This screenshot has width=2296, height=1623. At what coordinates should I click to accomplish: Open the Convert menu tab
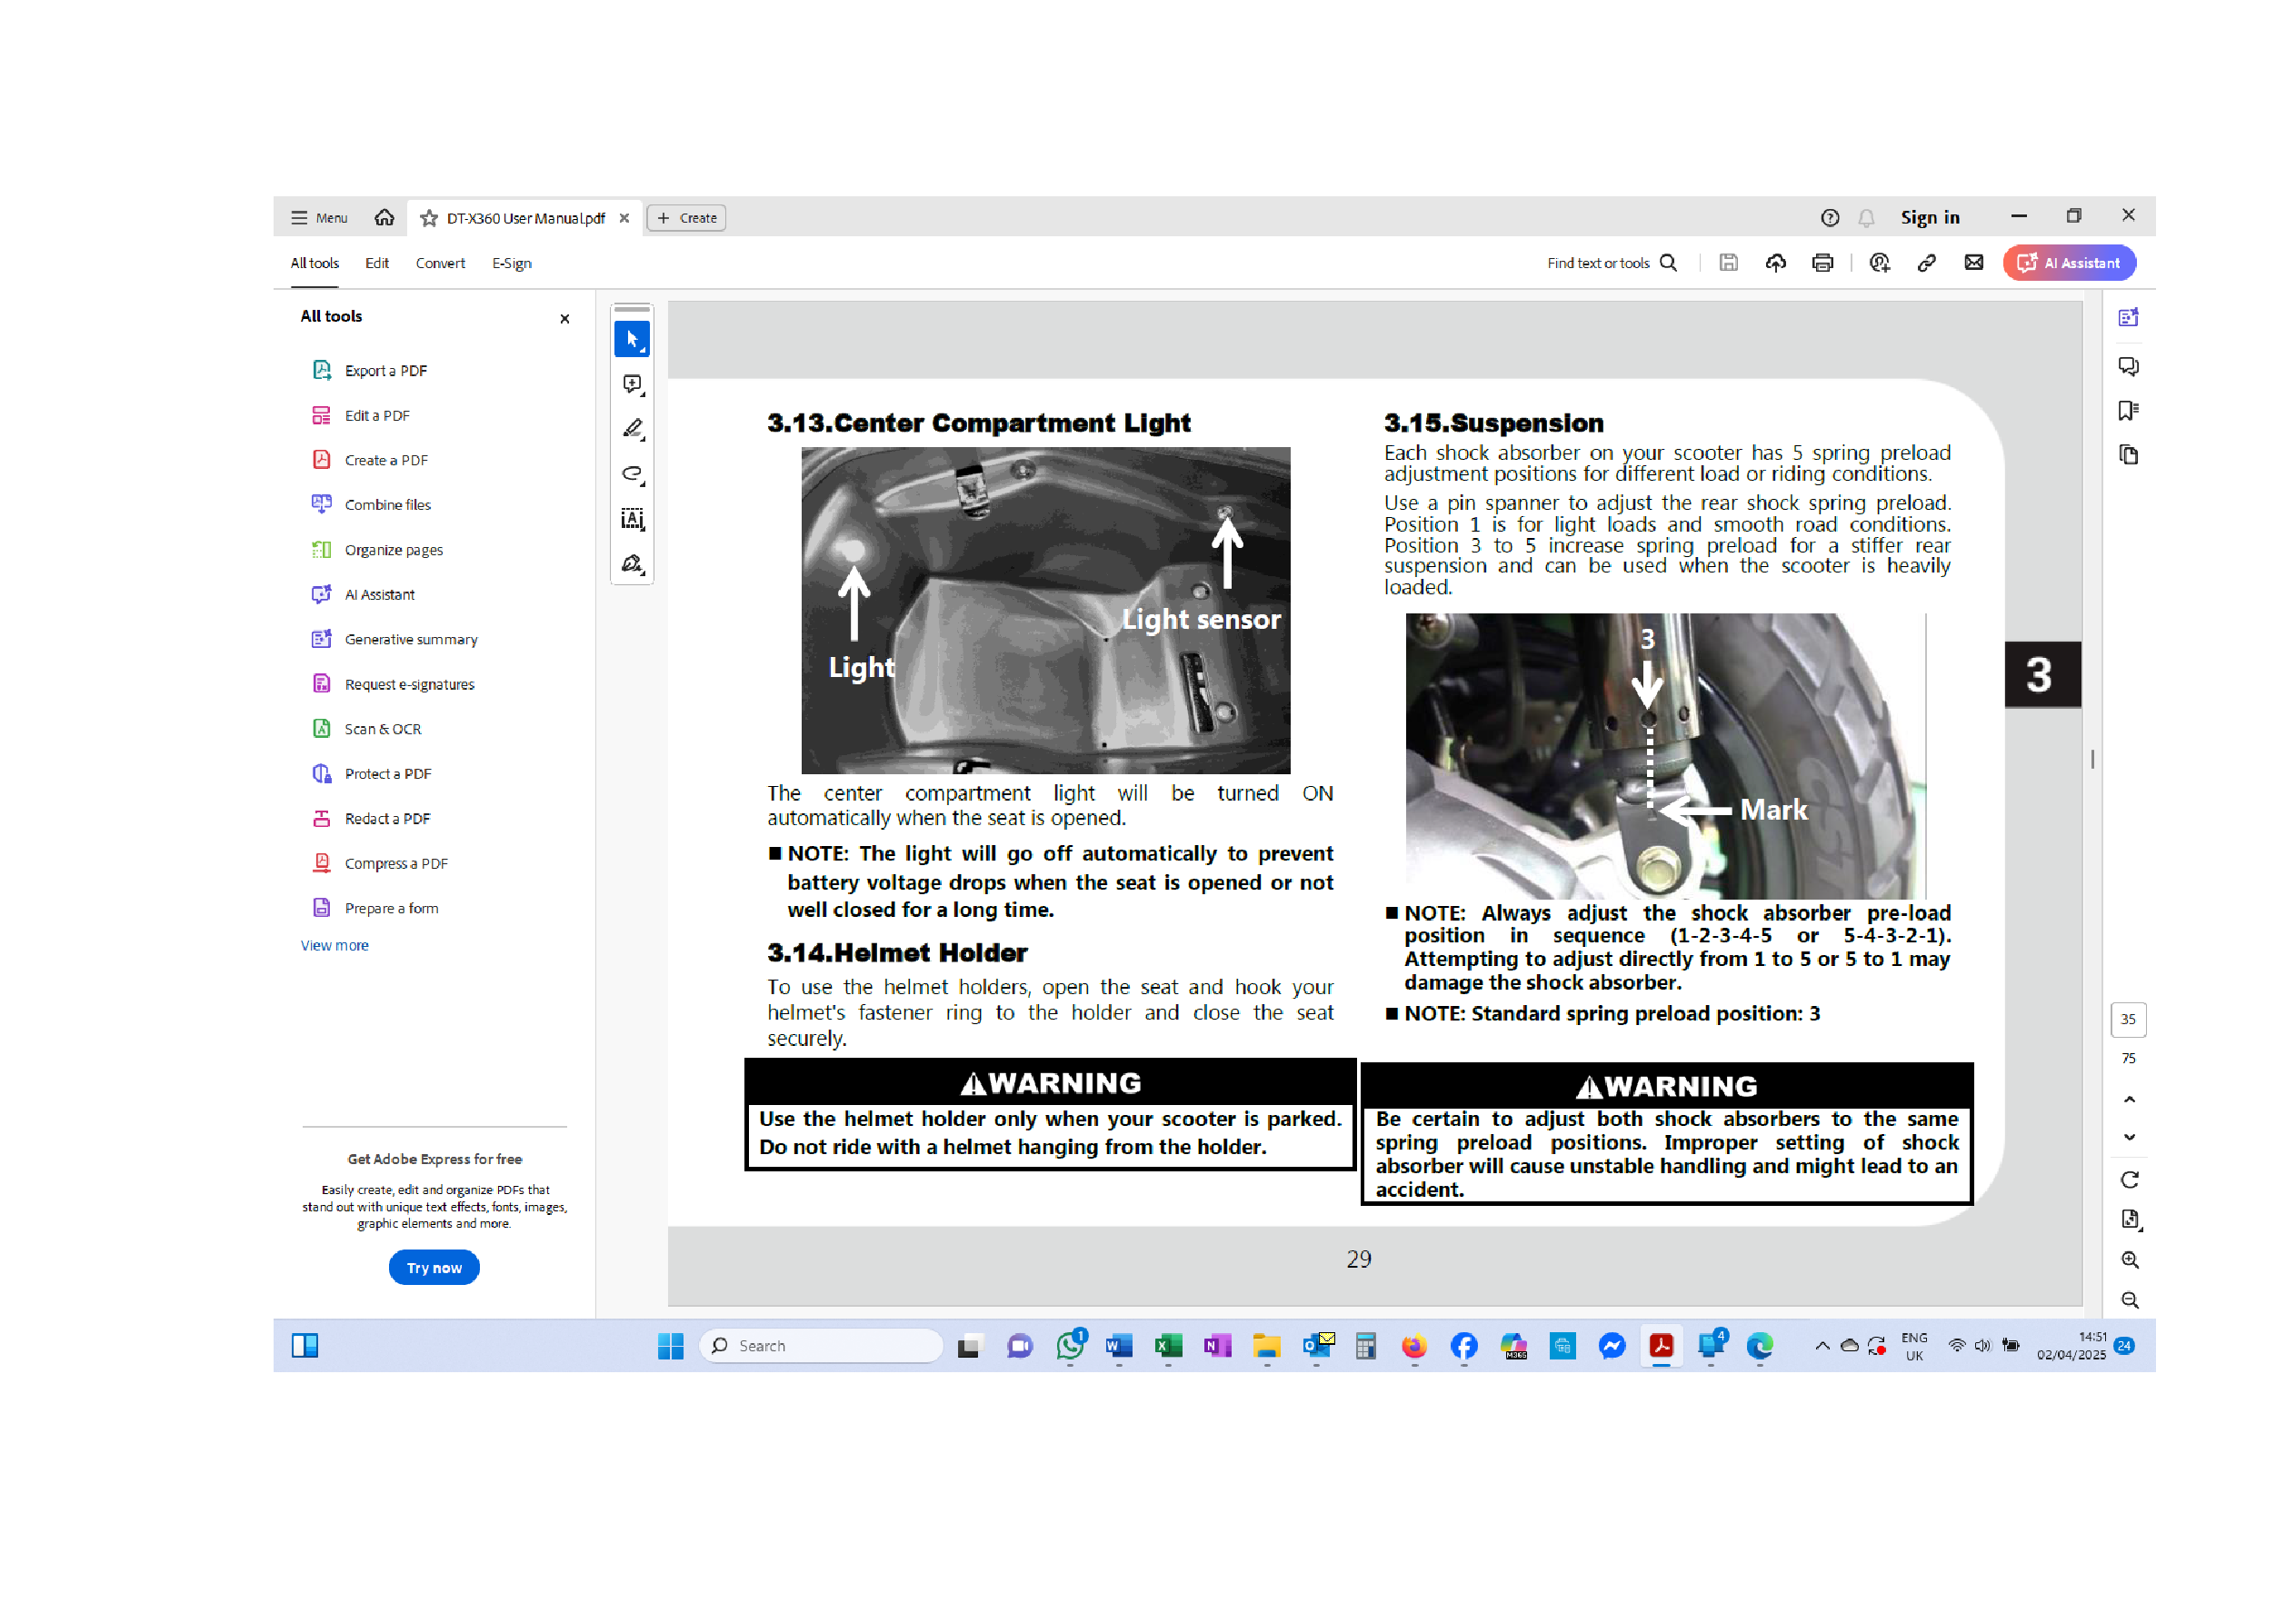click(440, 263)
